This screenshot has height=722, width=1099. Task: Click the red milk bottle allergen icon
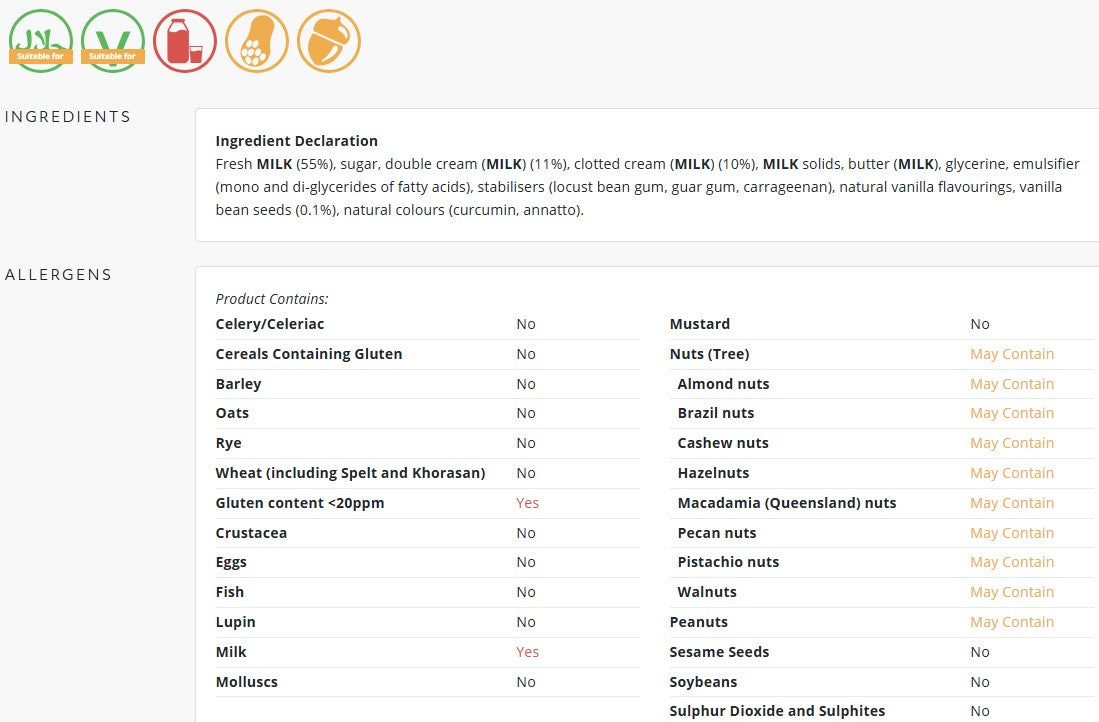pyautogui.click(x=185, y=41)
